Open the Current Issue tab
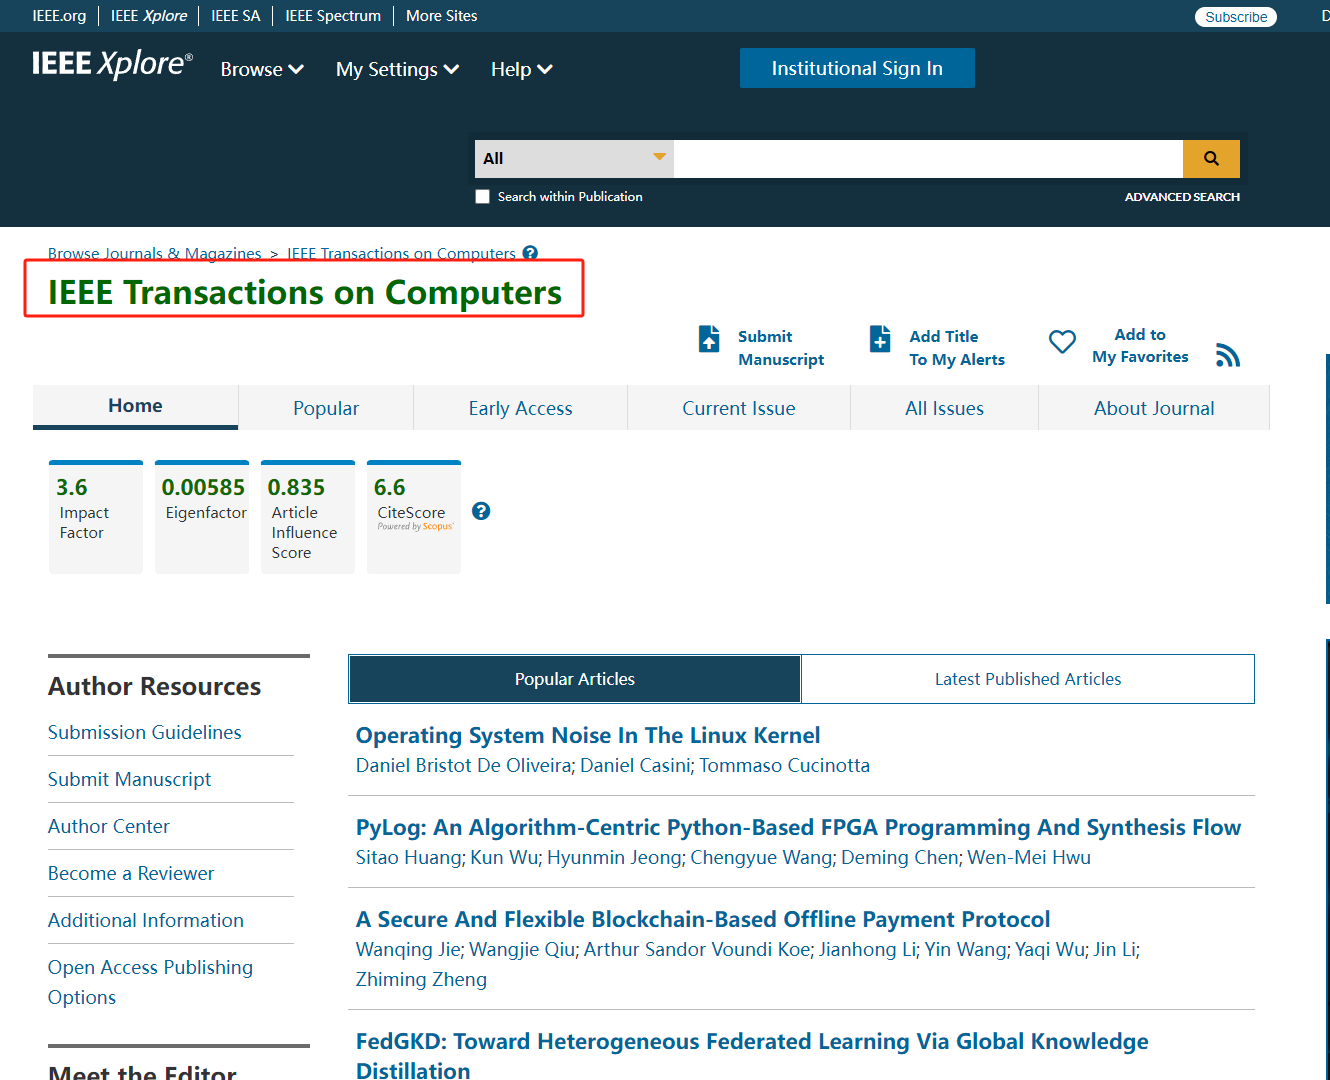 point(739,408)
